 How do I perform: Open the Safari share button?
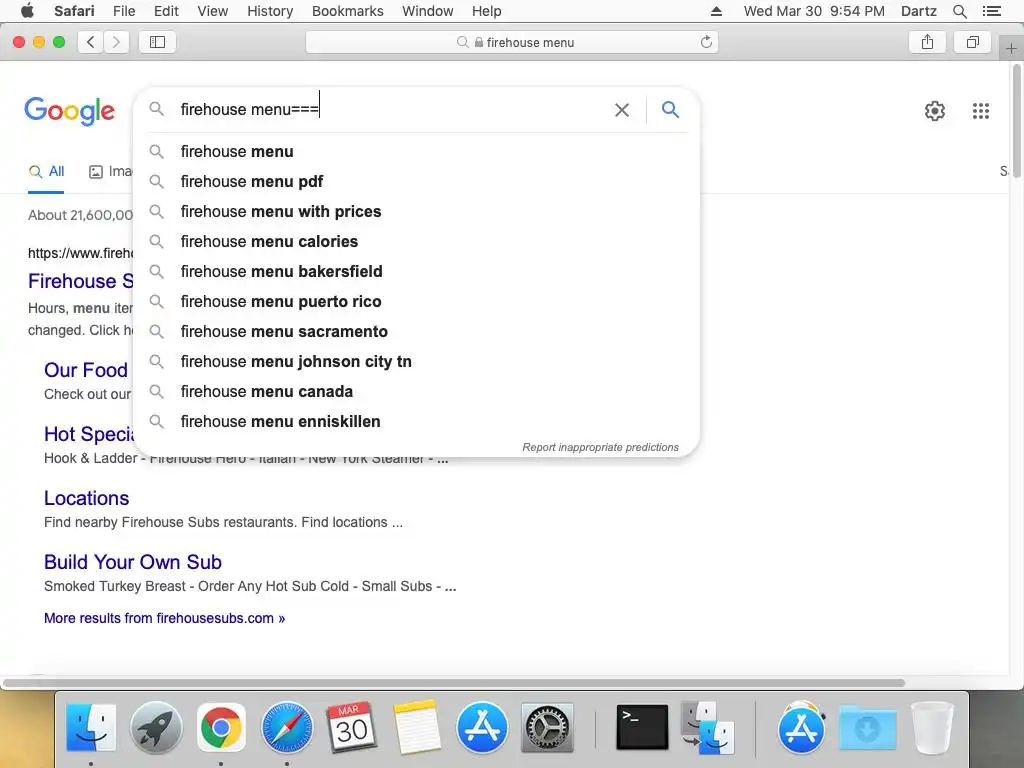(x=927, y=42)
